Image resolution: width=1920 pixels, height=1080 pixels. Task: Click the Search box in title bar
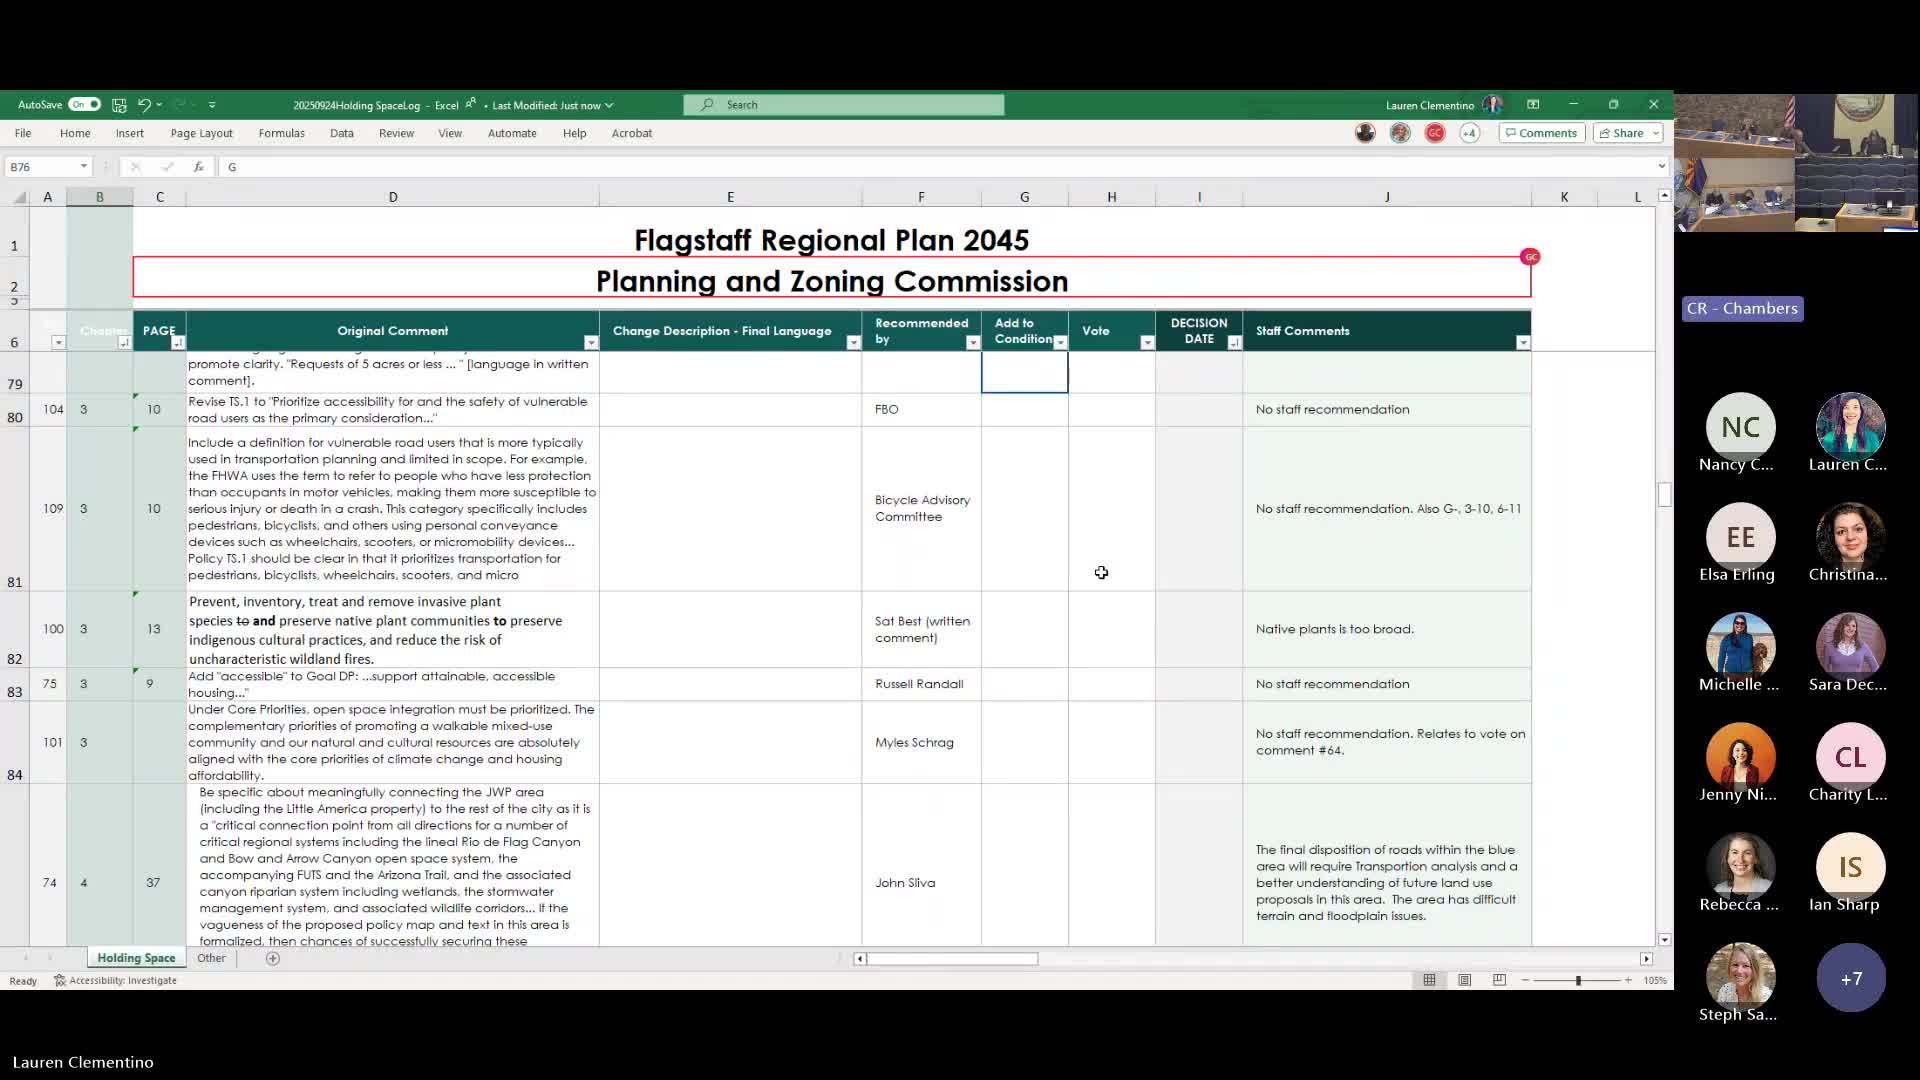[x=843, y=105]
